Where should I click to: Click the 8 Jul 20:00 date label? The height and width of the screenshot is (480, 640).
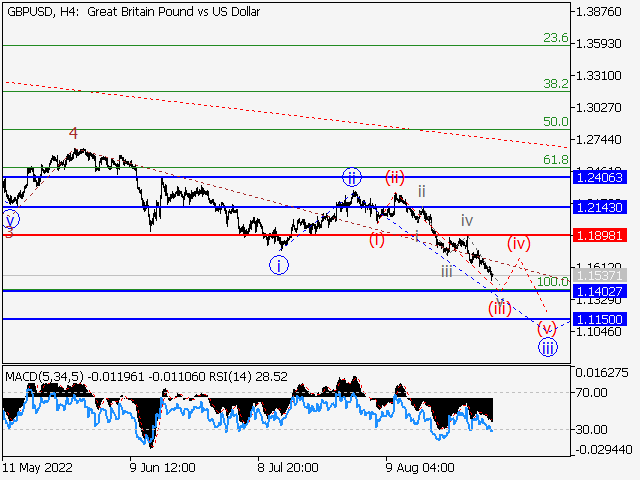(x=288, y=467)
